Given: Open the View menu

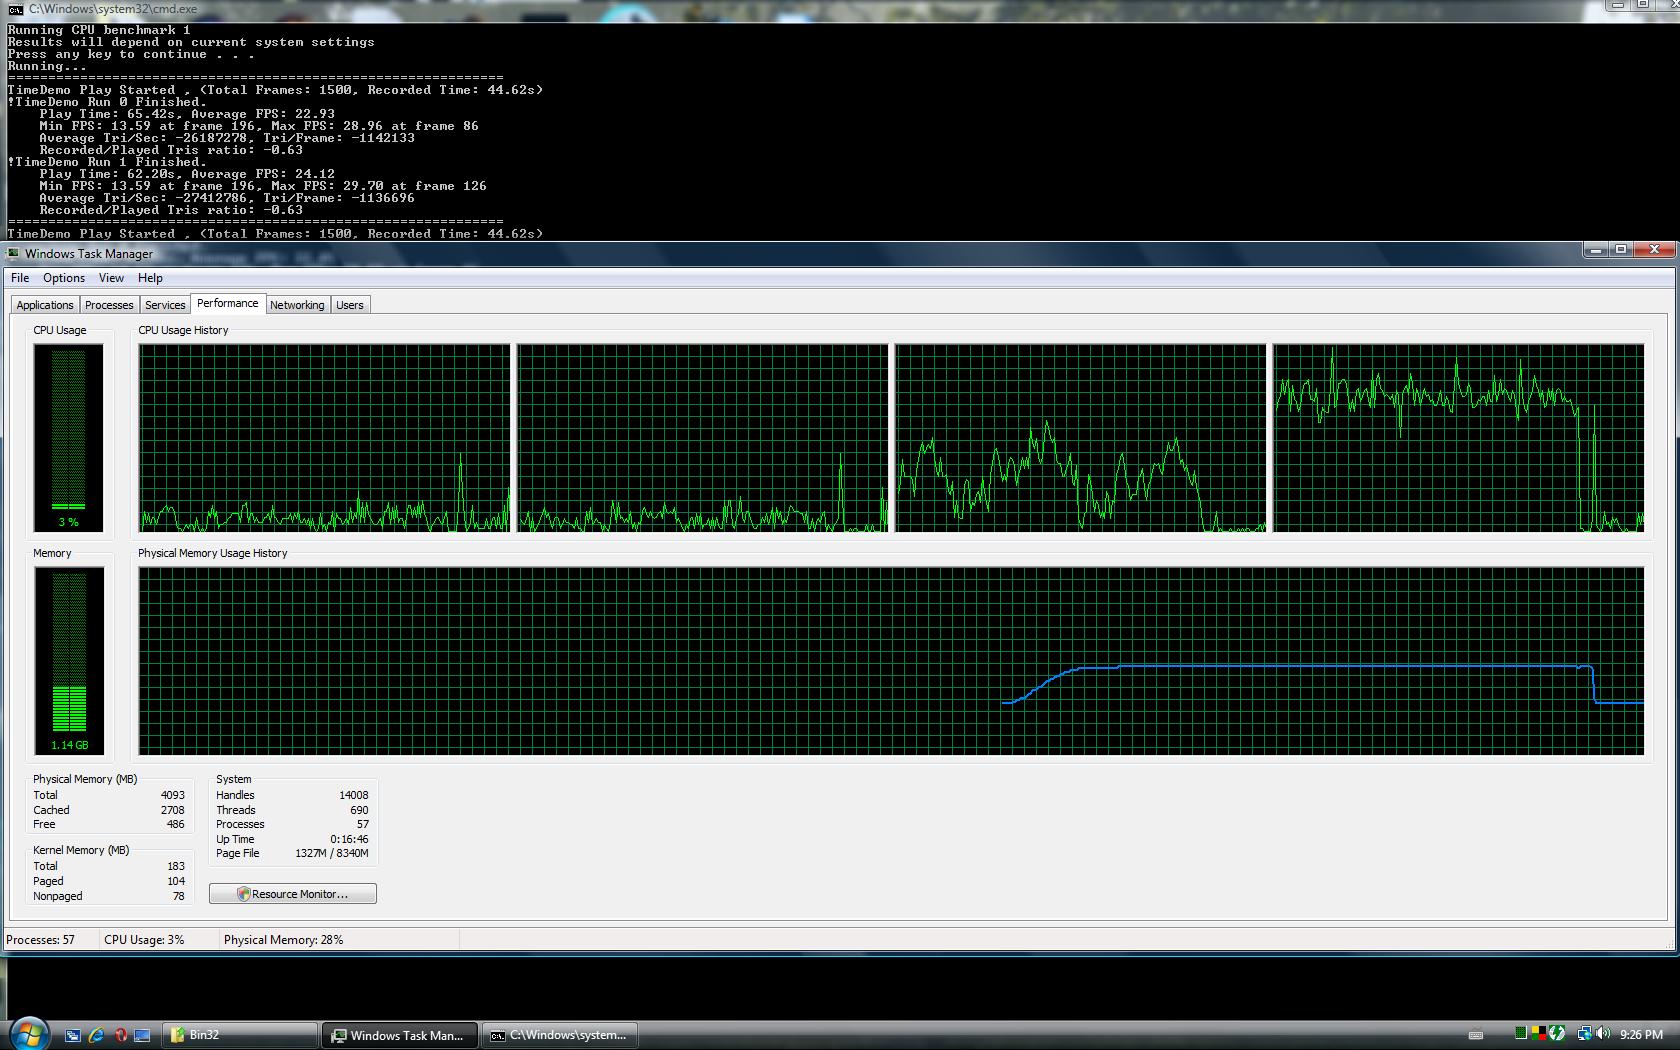Looking at the screenshot, I should click(x=111, y=278).
